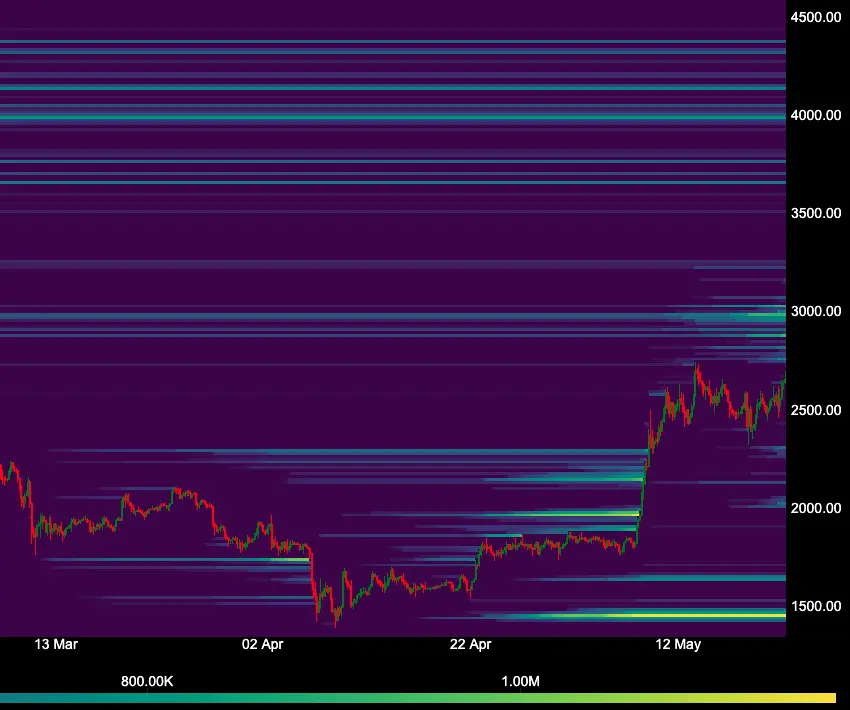The image size is (850, 710).
Task: Click the 4500.00 price axis label
Action: point(816,17)
